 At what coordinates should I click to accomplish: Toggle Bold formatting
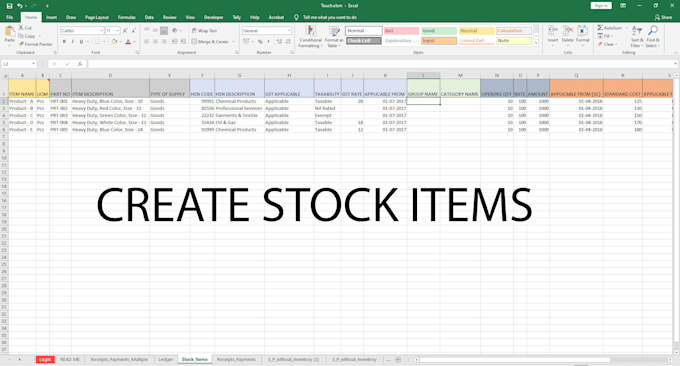point(64,42)
